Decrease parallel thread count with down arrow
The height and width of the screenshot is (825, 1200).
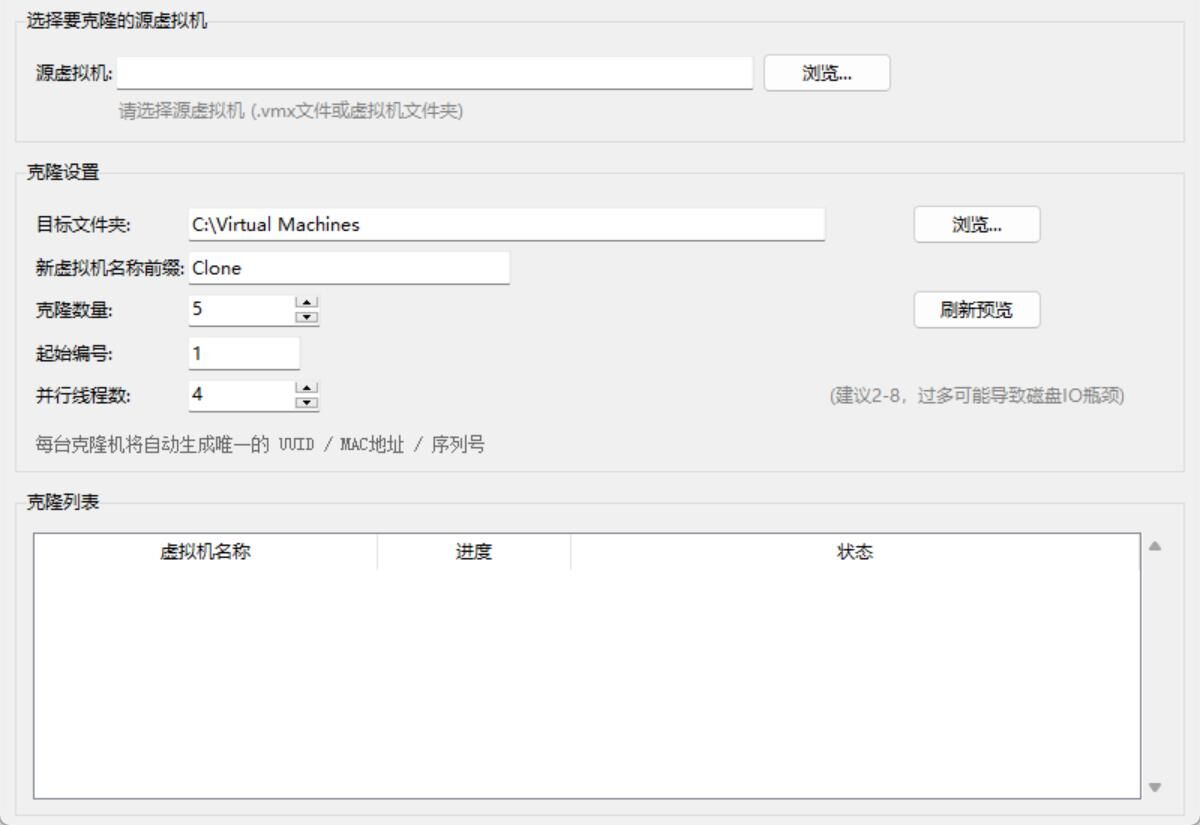tap(308, 401)
